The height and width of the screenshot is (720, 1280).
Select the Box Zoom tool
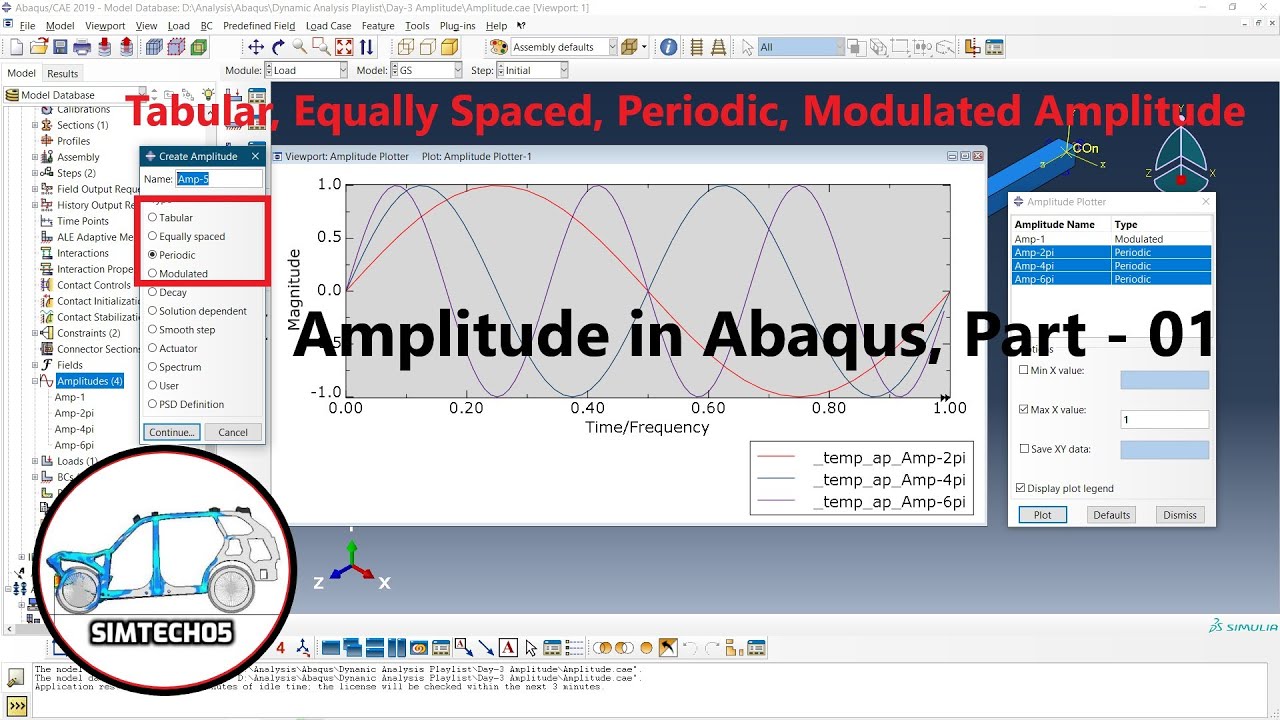[x=322, y=47]
